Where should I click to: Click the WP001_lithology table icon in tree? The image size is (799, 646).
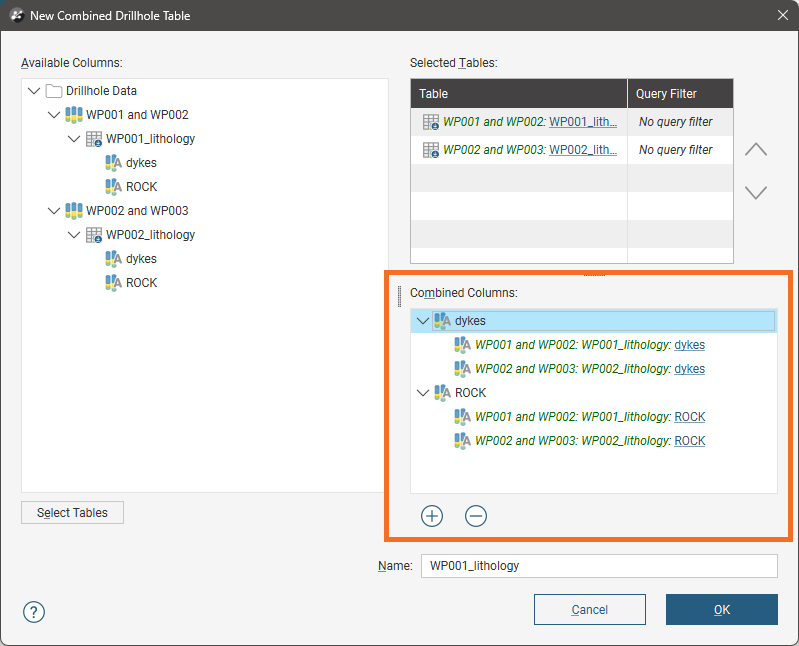[94, 139]
